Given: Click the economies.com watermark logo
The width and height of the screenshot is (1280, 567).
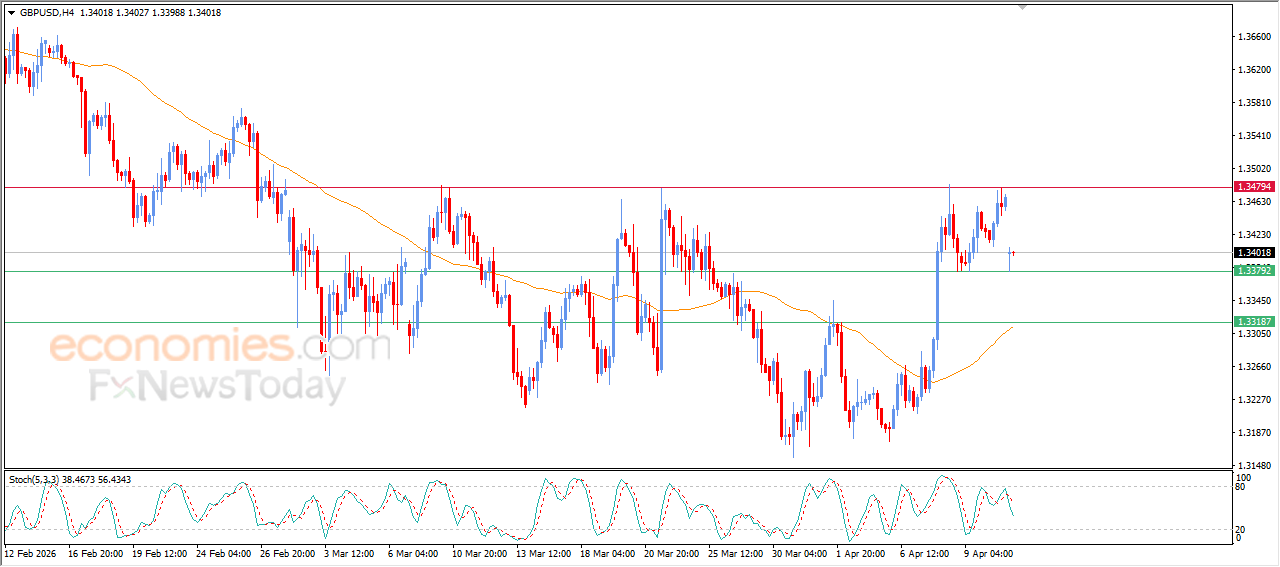Looking at the screenshot, I should pos(219,347).
